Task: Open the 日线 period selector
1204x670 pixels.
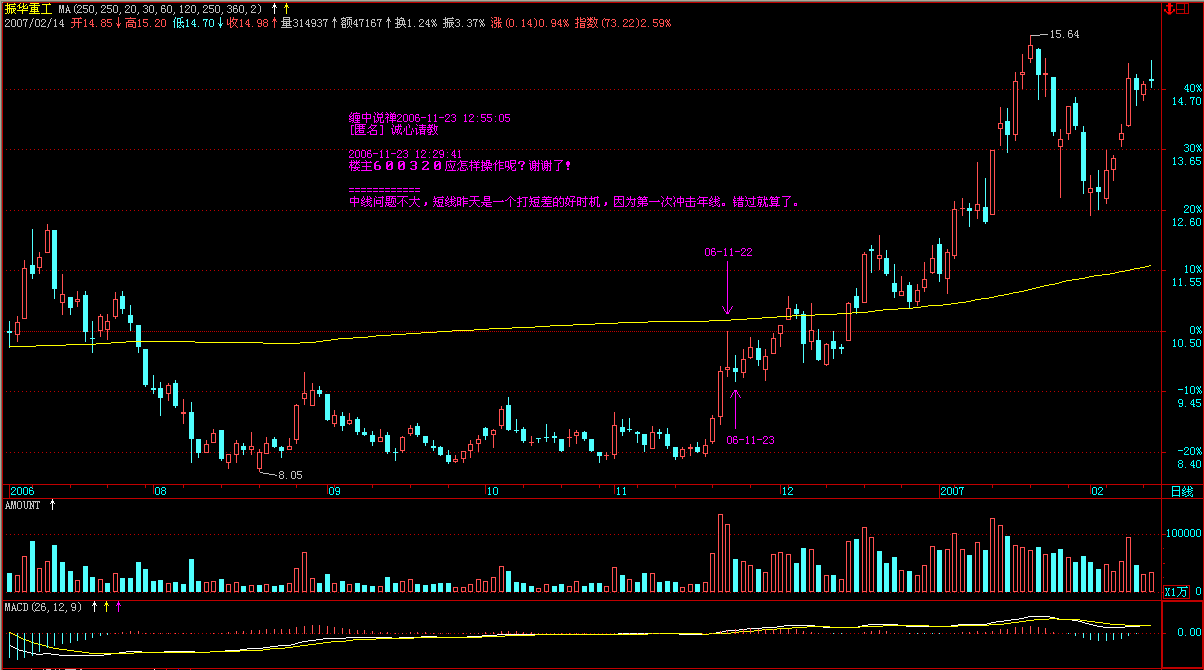Action: [1181, 491]
